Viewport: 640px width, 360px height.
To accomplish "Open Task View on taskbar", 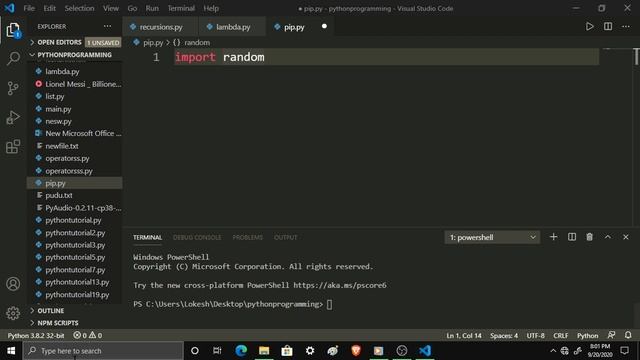I will (217, 351).
